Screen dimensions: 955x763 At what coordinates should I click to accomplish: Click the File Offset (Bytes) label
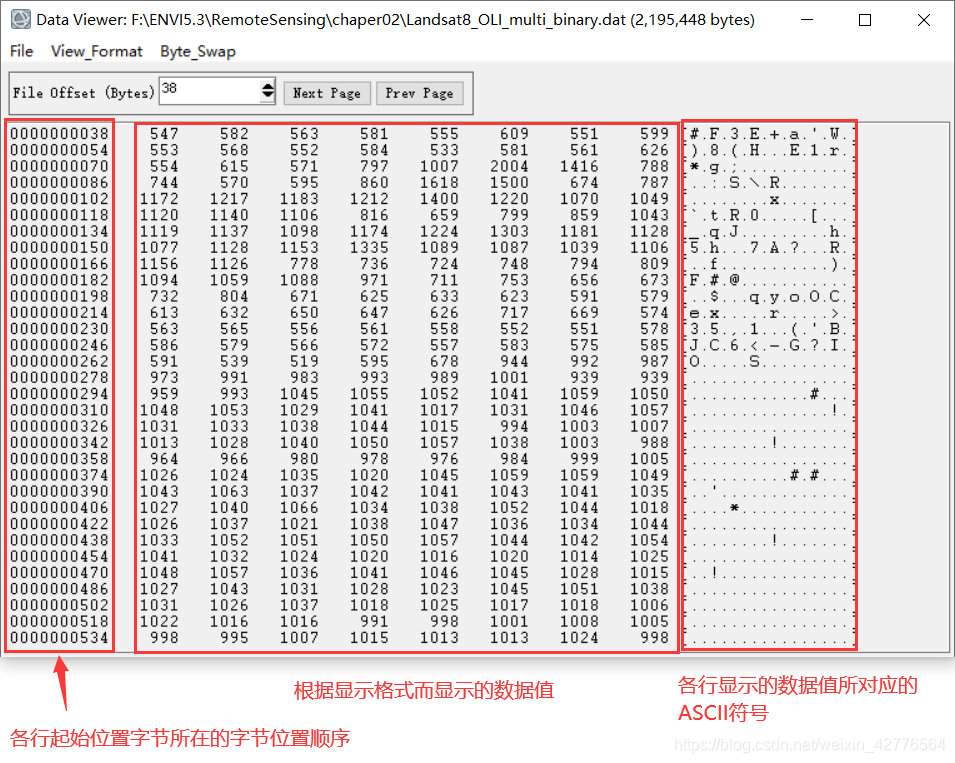pyautogui.click(x=84, y=93)
